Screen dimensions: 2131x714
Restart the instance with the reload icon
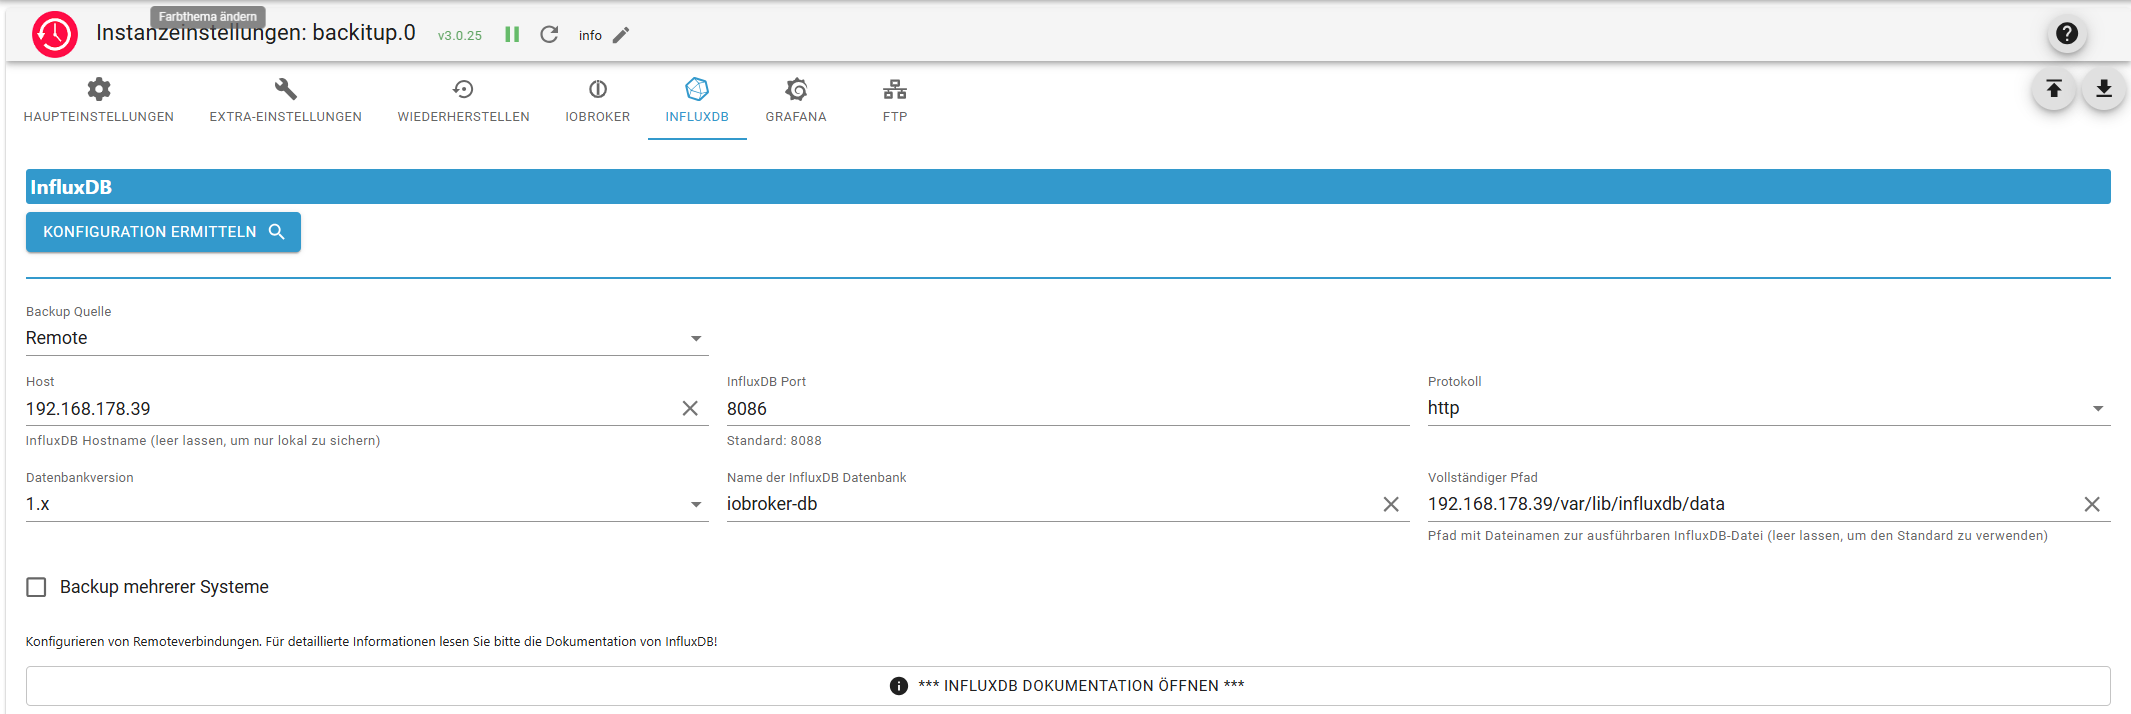tap(549, 34)
